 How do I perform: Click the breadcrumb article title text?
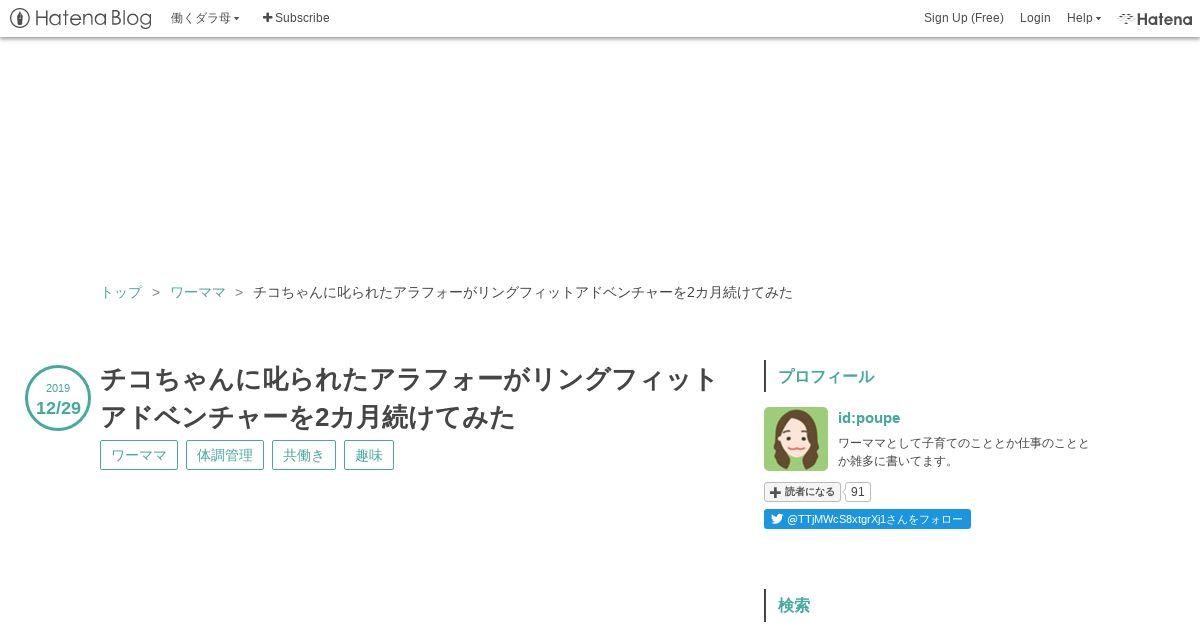coord(523,292)
